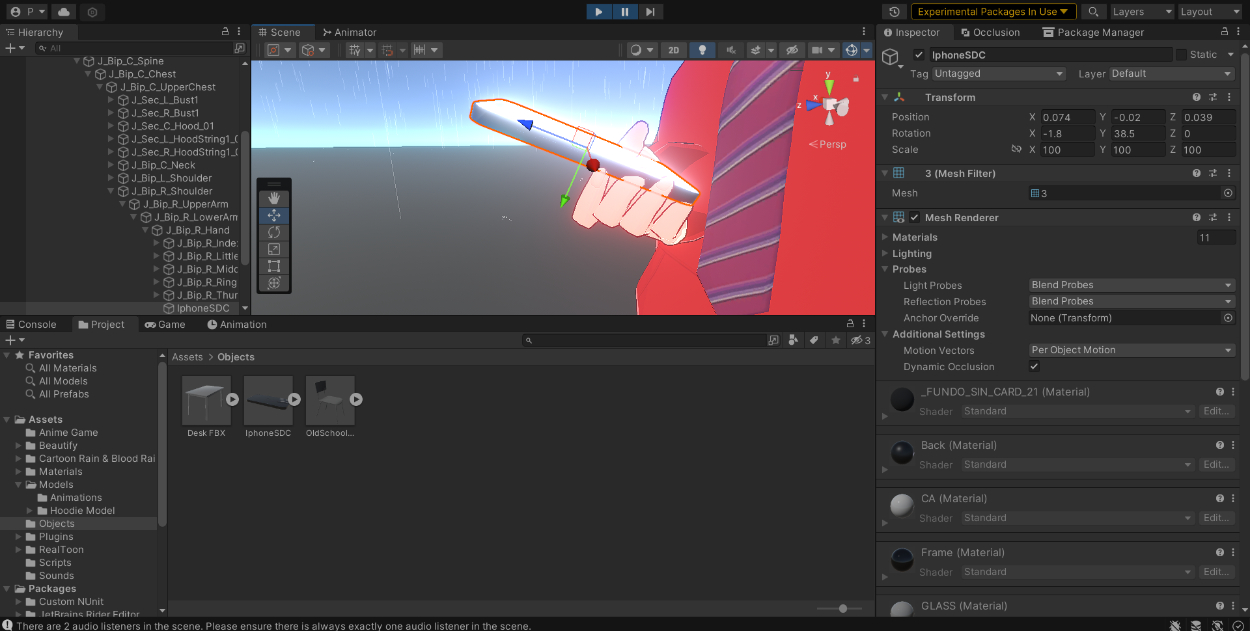Select the Rect tool in scene overlay
The width and height of the screenshot is (1250, 631).
click(x=274, y=266)
